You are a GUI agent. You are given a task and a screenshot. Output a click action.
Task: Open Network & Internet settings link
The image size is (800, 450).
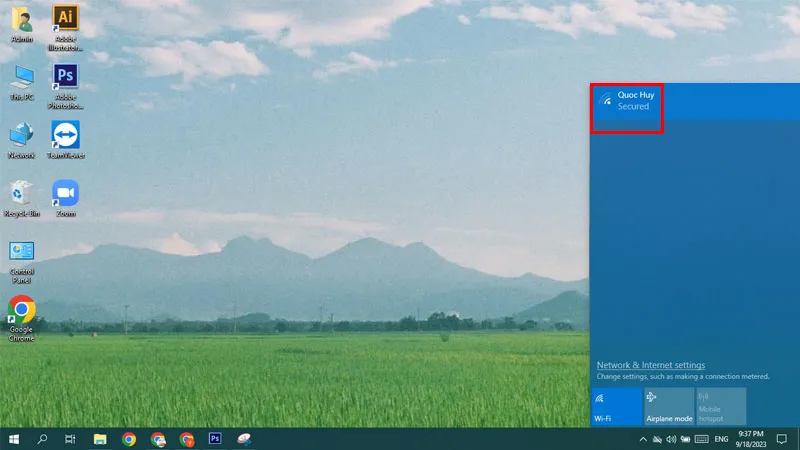click(x=650, y=365)
